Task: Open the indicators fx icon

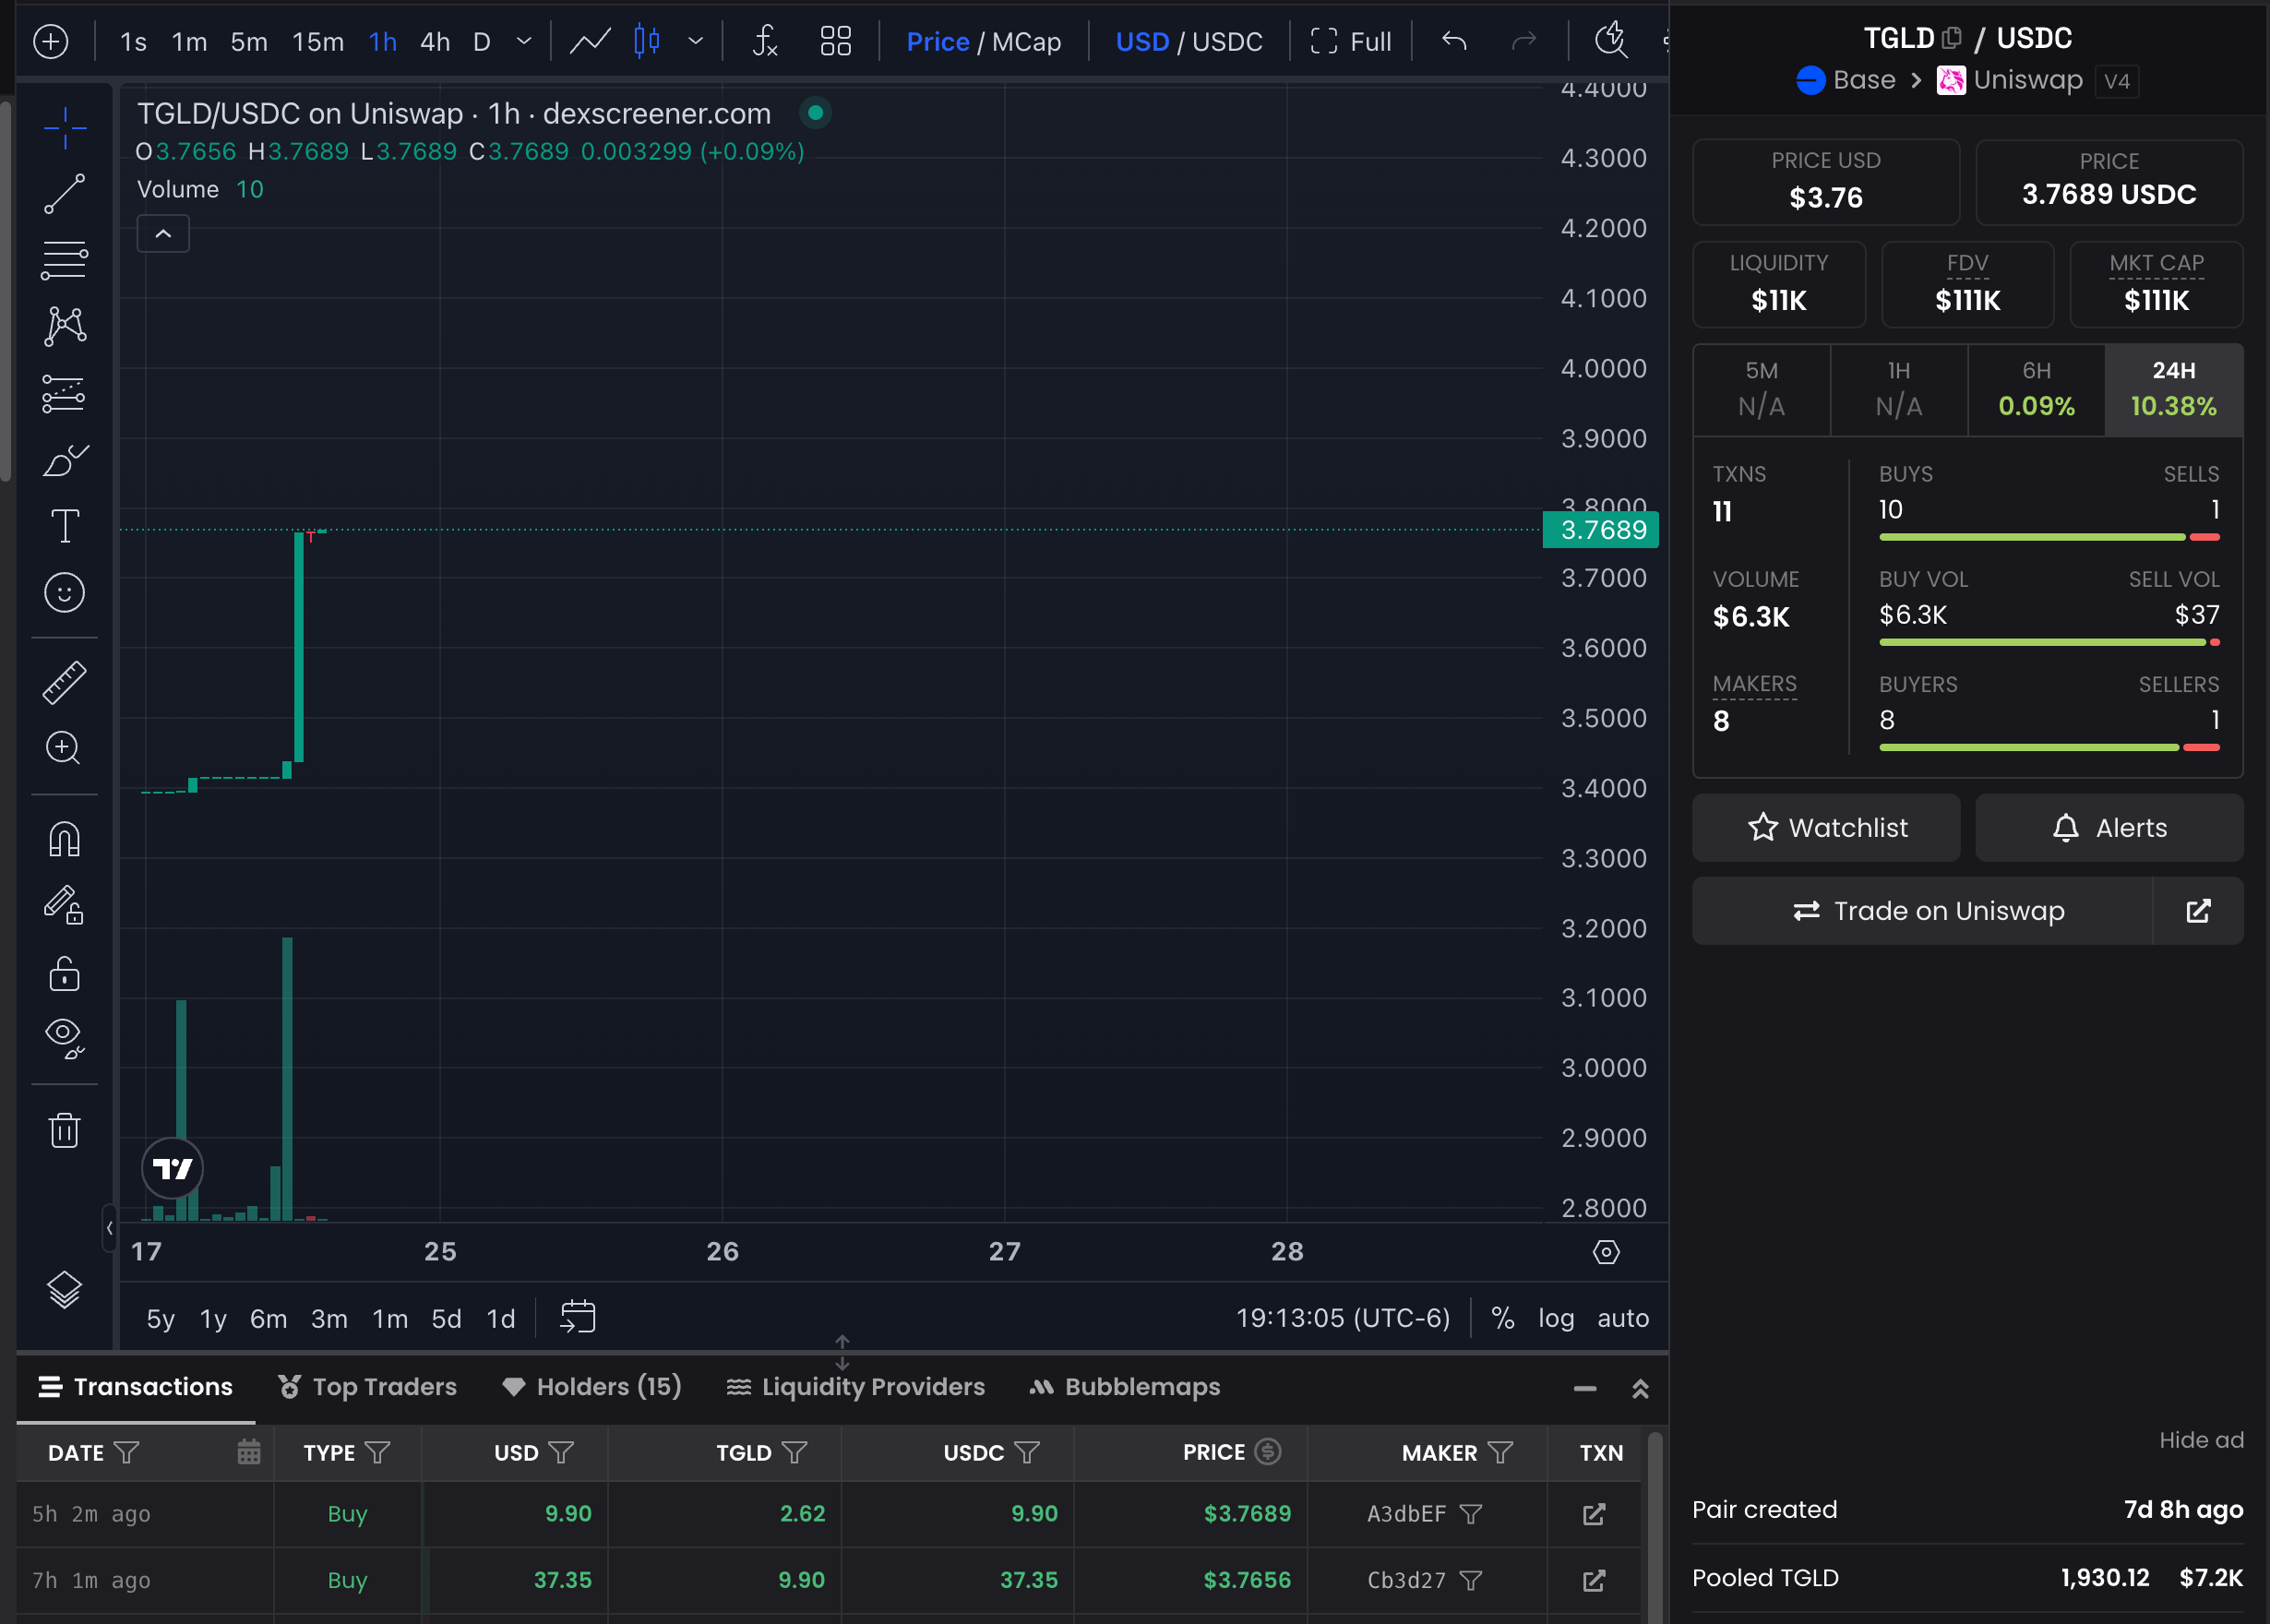Action: tap(765, 41)
